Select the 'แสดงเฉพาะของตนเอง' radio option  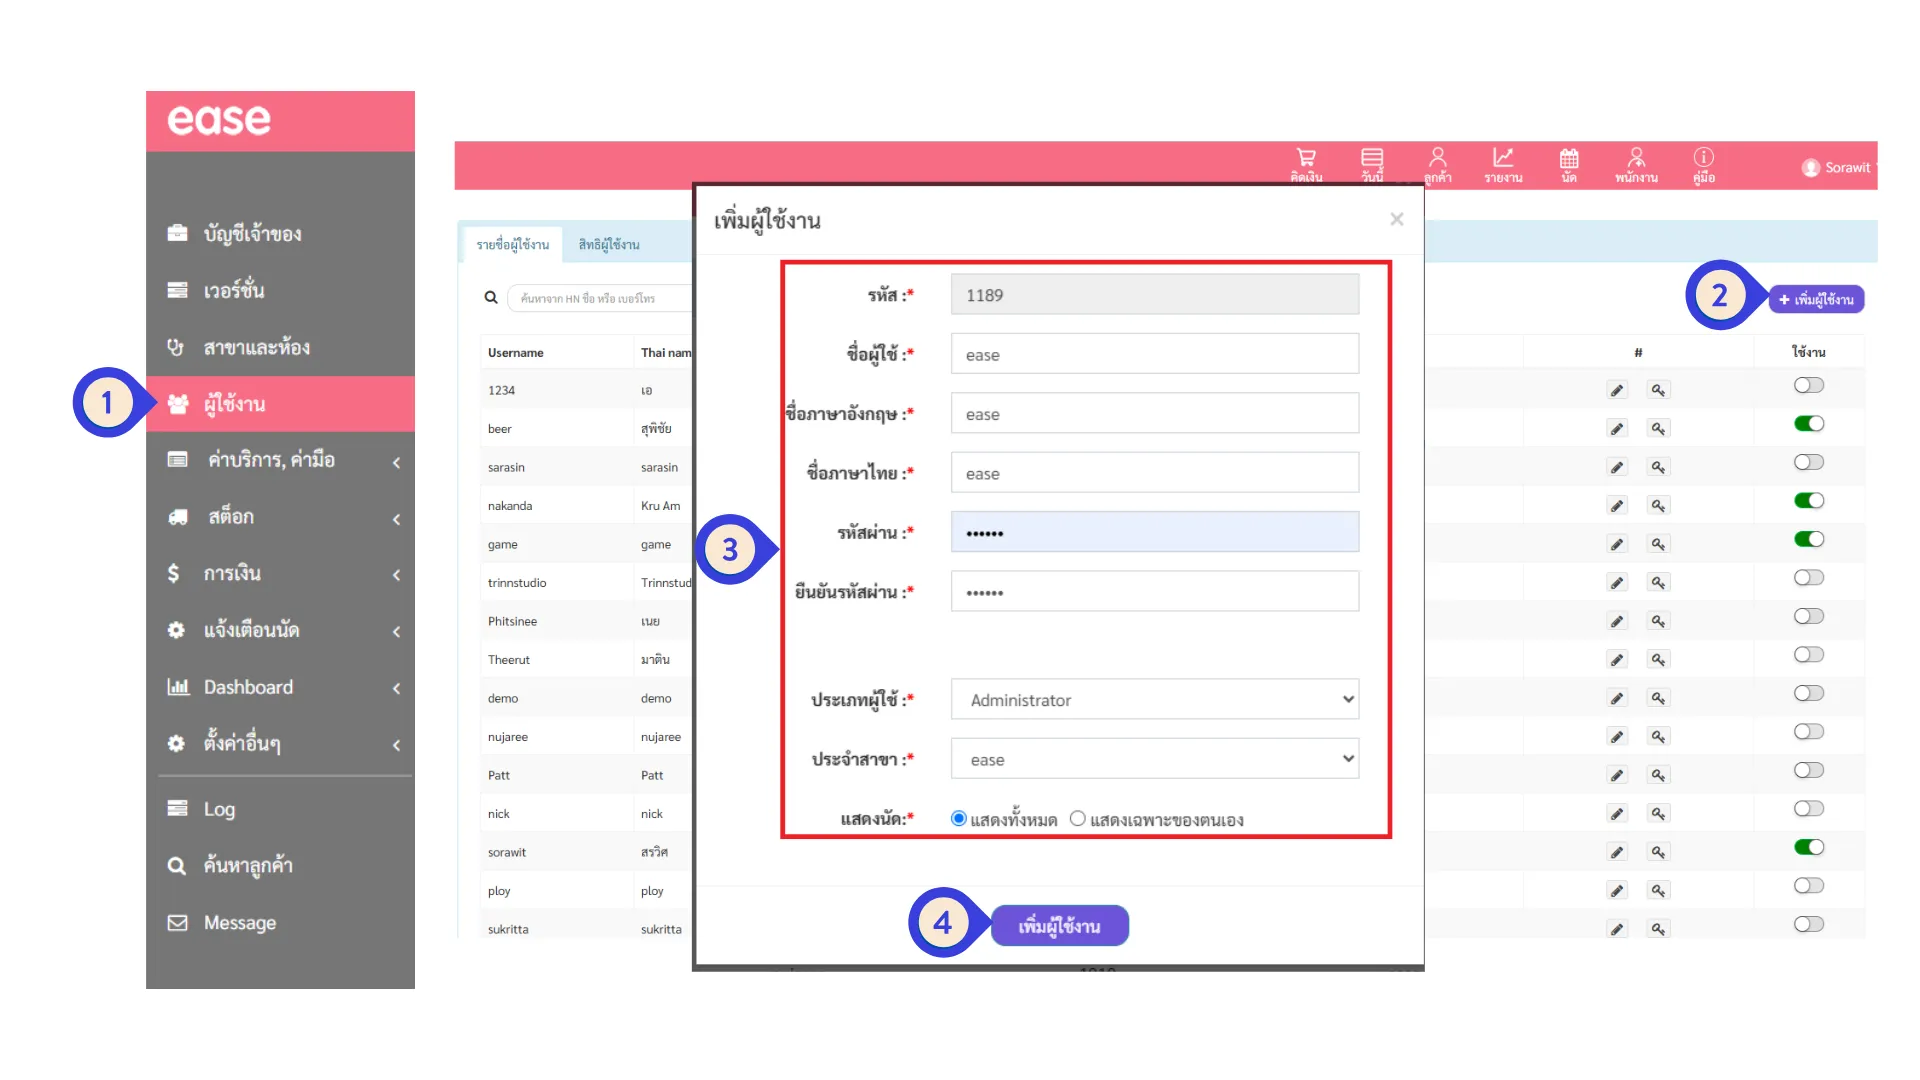[x=1078, y=819]
